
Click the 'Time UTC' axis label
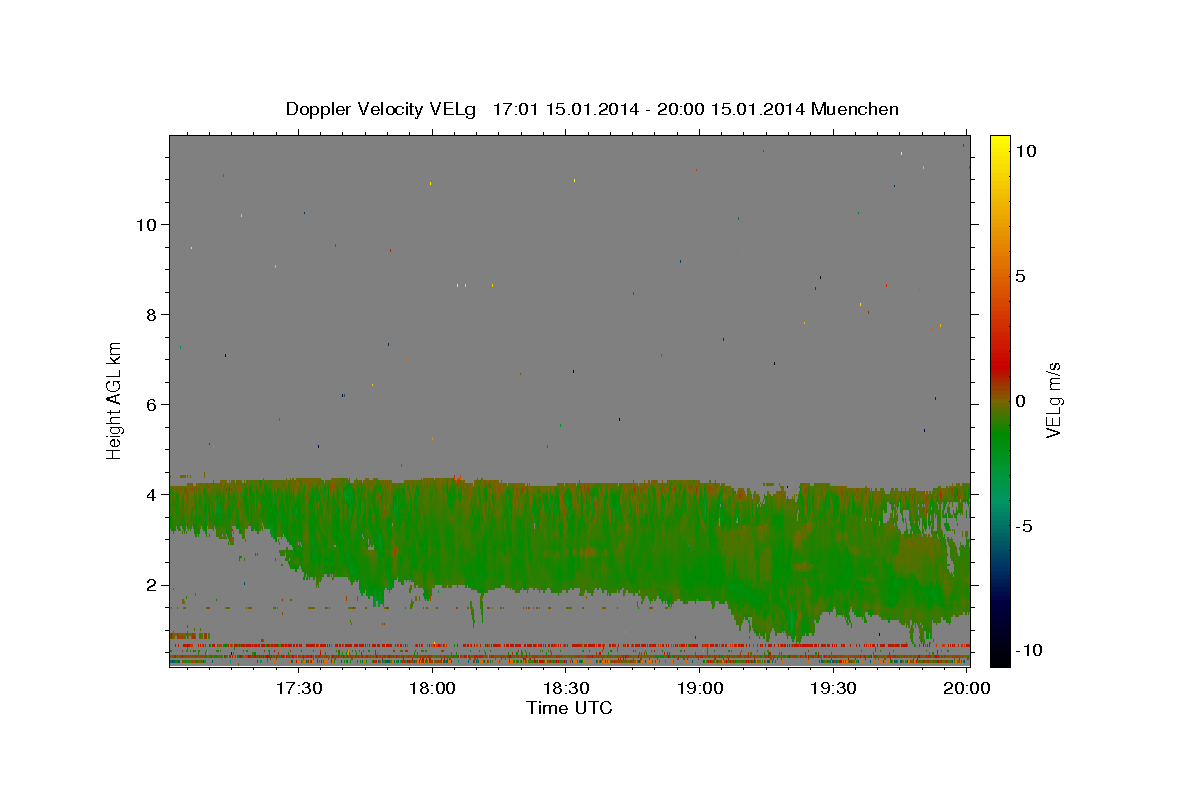pyautogui.click(x=569, y=708)
